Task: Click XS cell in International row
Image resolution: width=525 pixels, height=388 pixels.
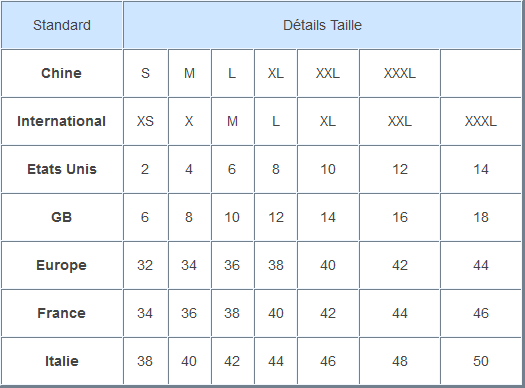Action: (145, 121)
